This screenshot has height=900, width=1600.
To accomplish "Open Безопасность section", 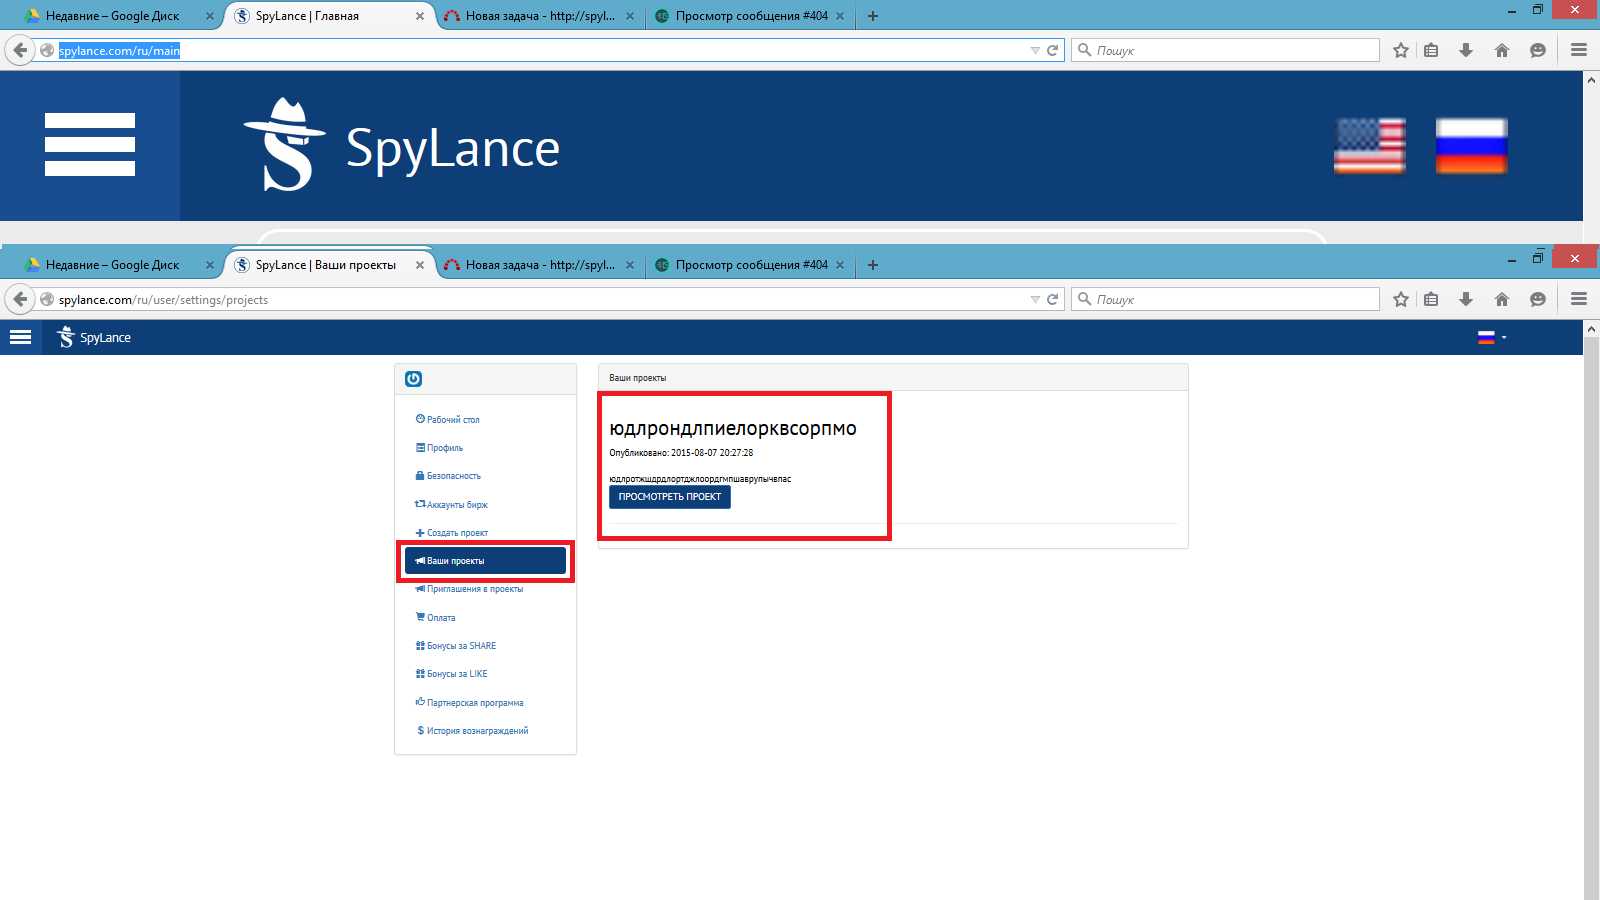I will pyautogui.click(x=453, y=476).
